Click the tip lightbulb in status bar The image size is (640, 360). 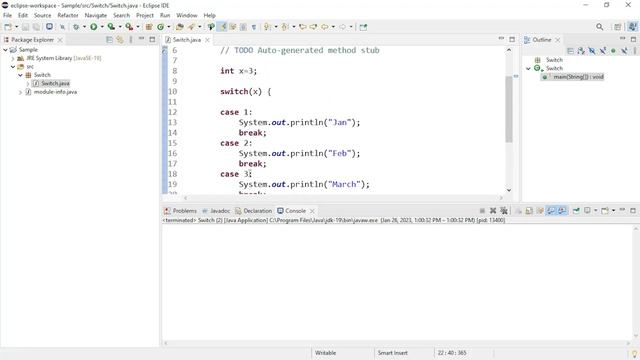(634, 353)
